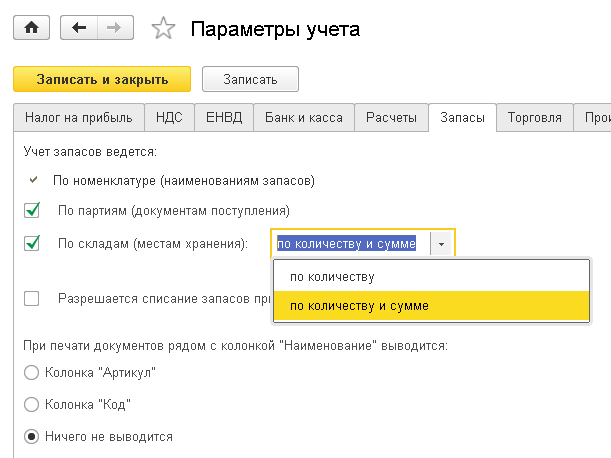
Task: Choose "по количеству и сумме" list option
Action: pyautogui.click(x=359, y=306)
